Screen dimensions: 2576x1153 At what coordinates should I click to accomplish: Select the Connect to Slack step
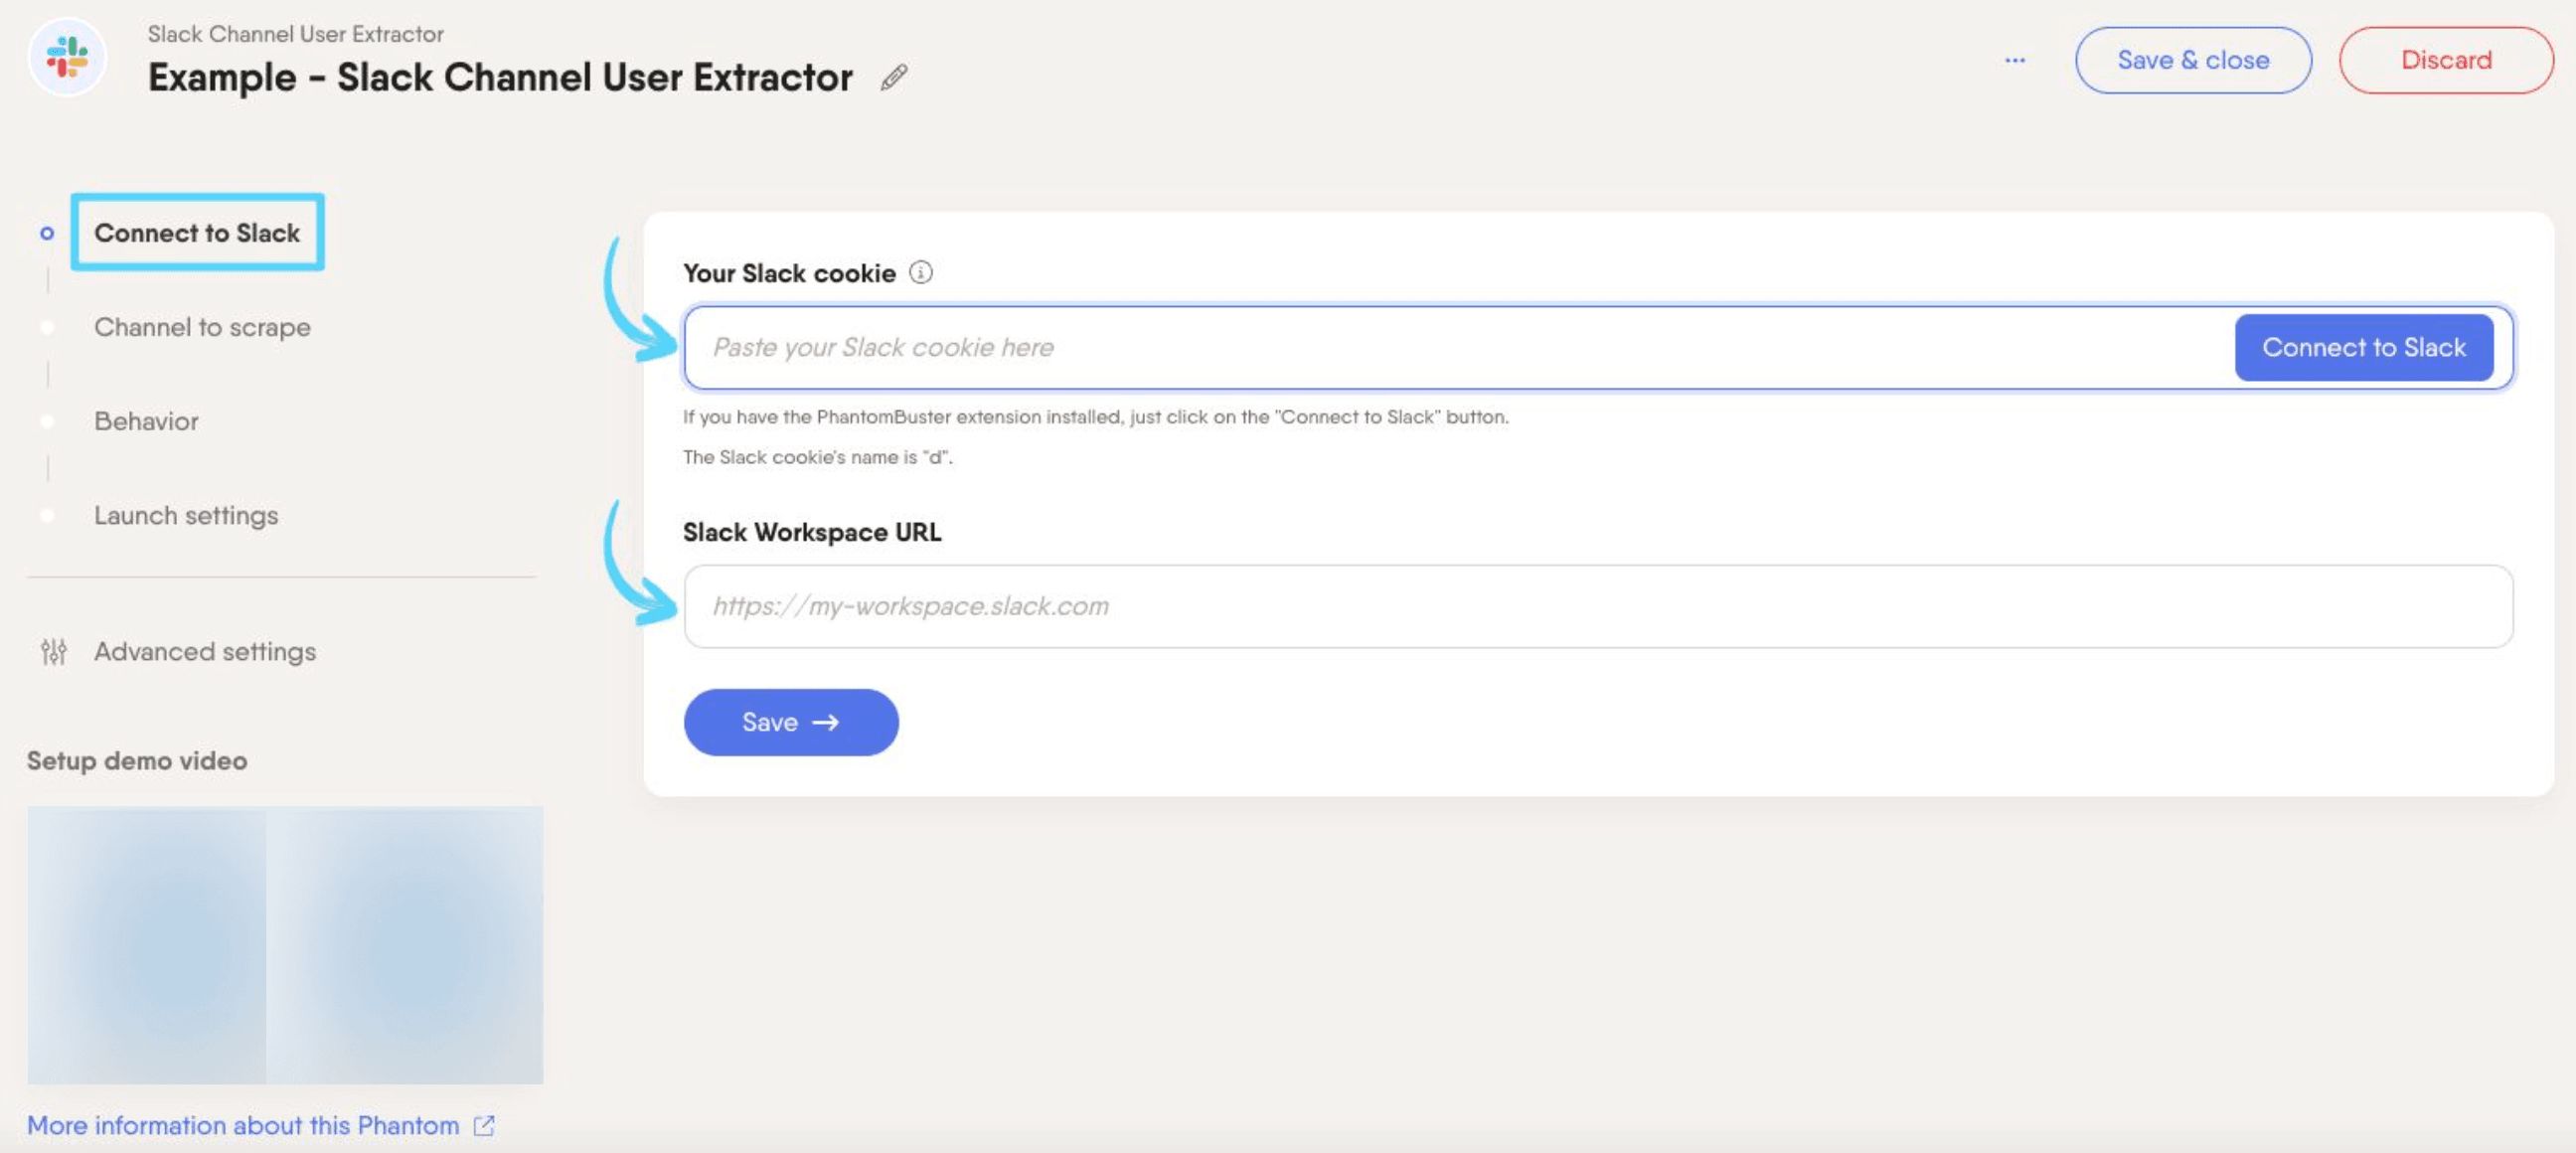(x=197, y=232)
